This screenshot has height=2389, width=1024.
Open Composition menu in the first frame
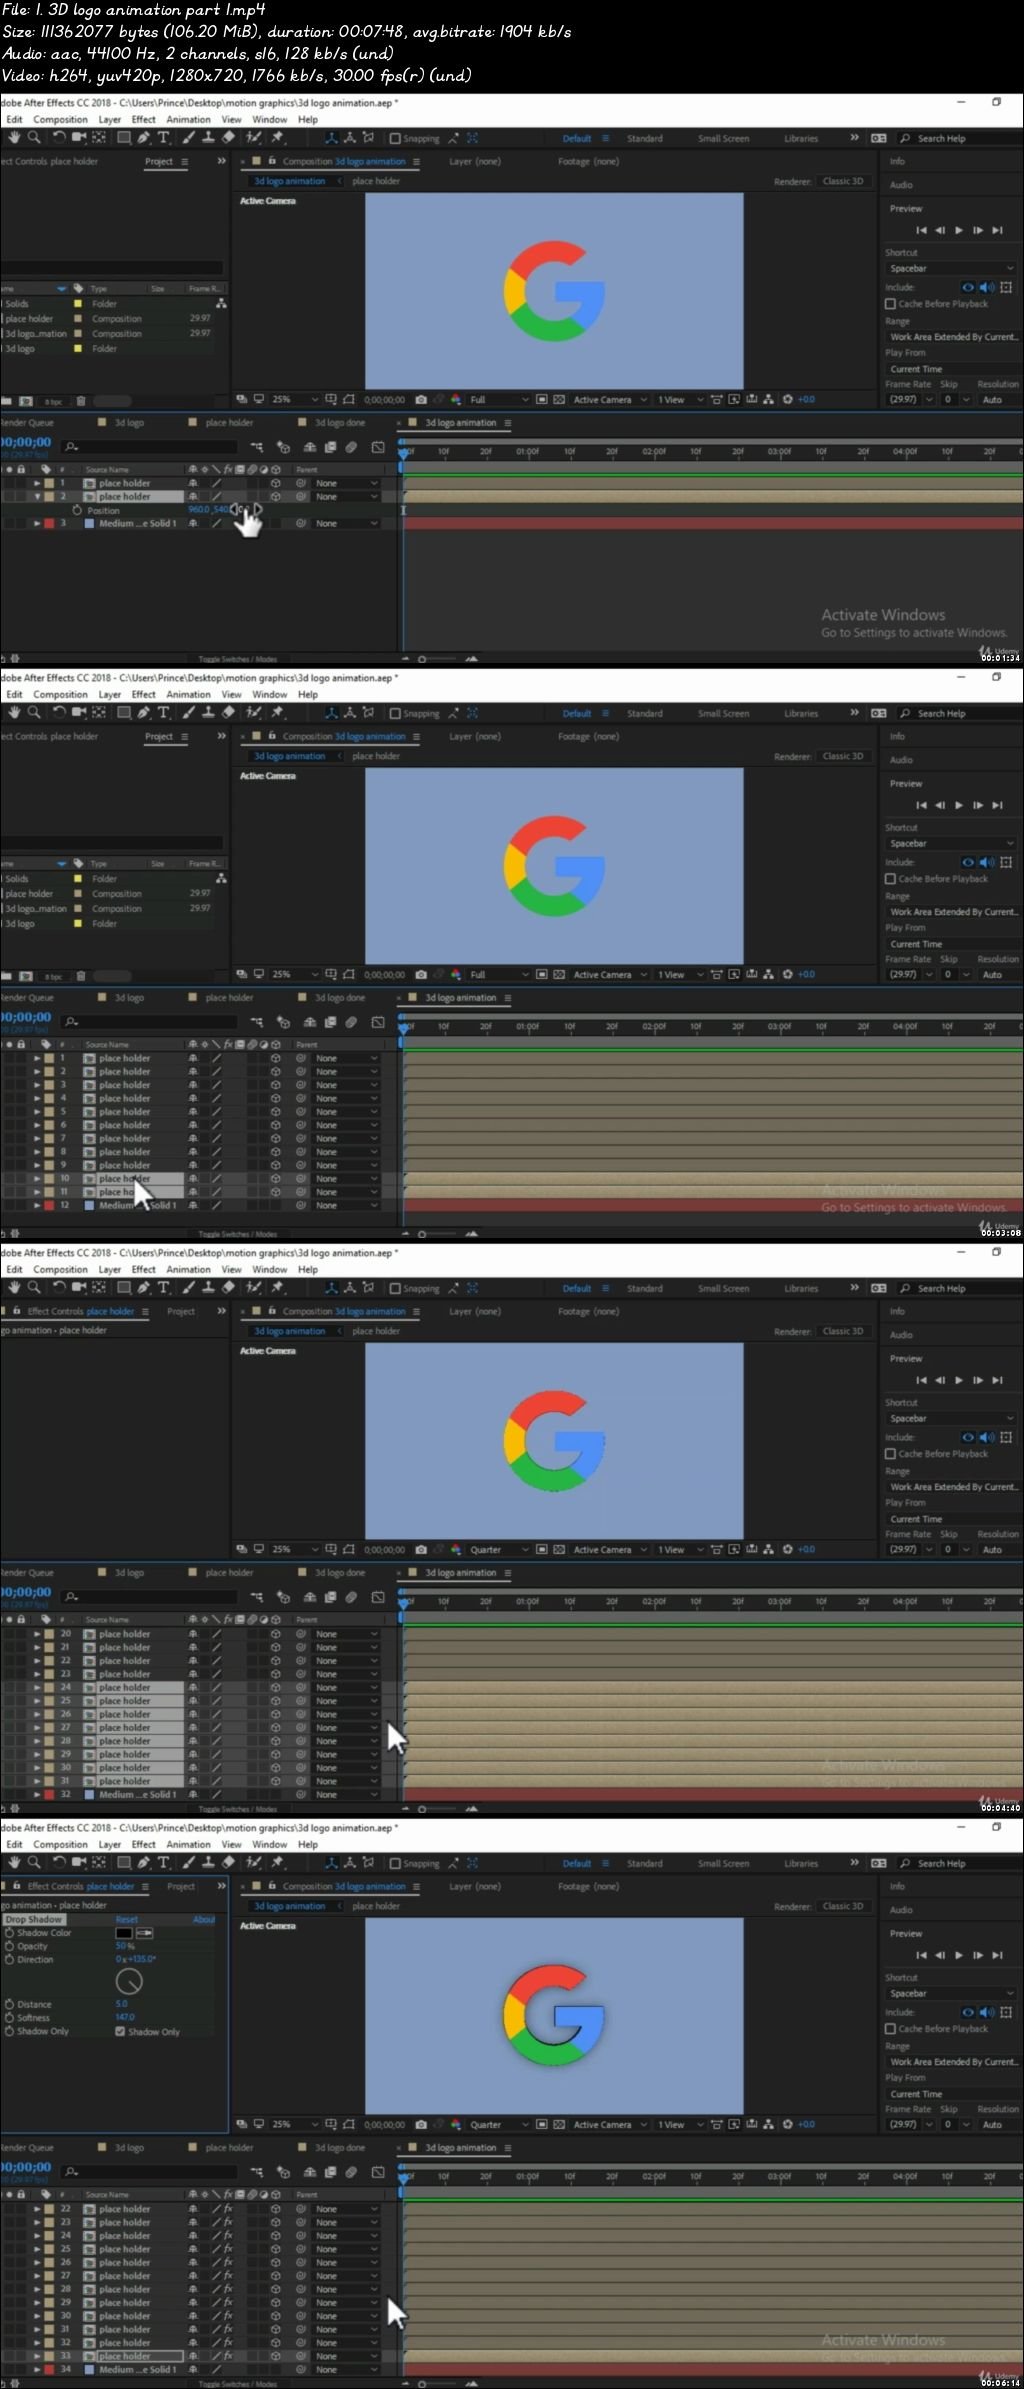60,119
